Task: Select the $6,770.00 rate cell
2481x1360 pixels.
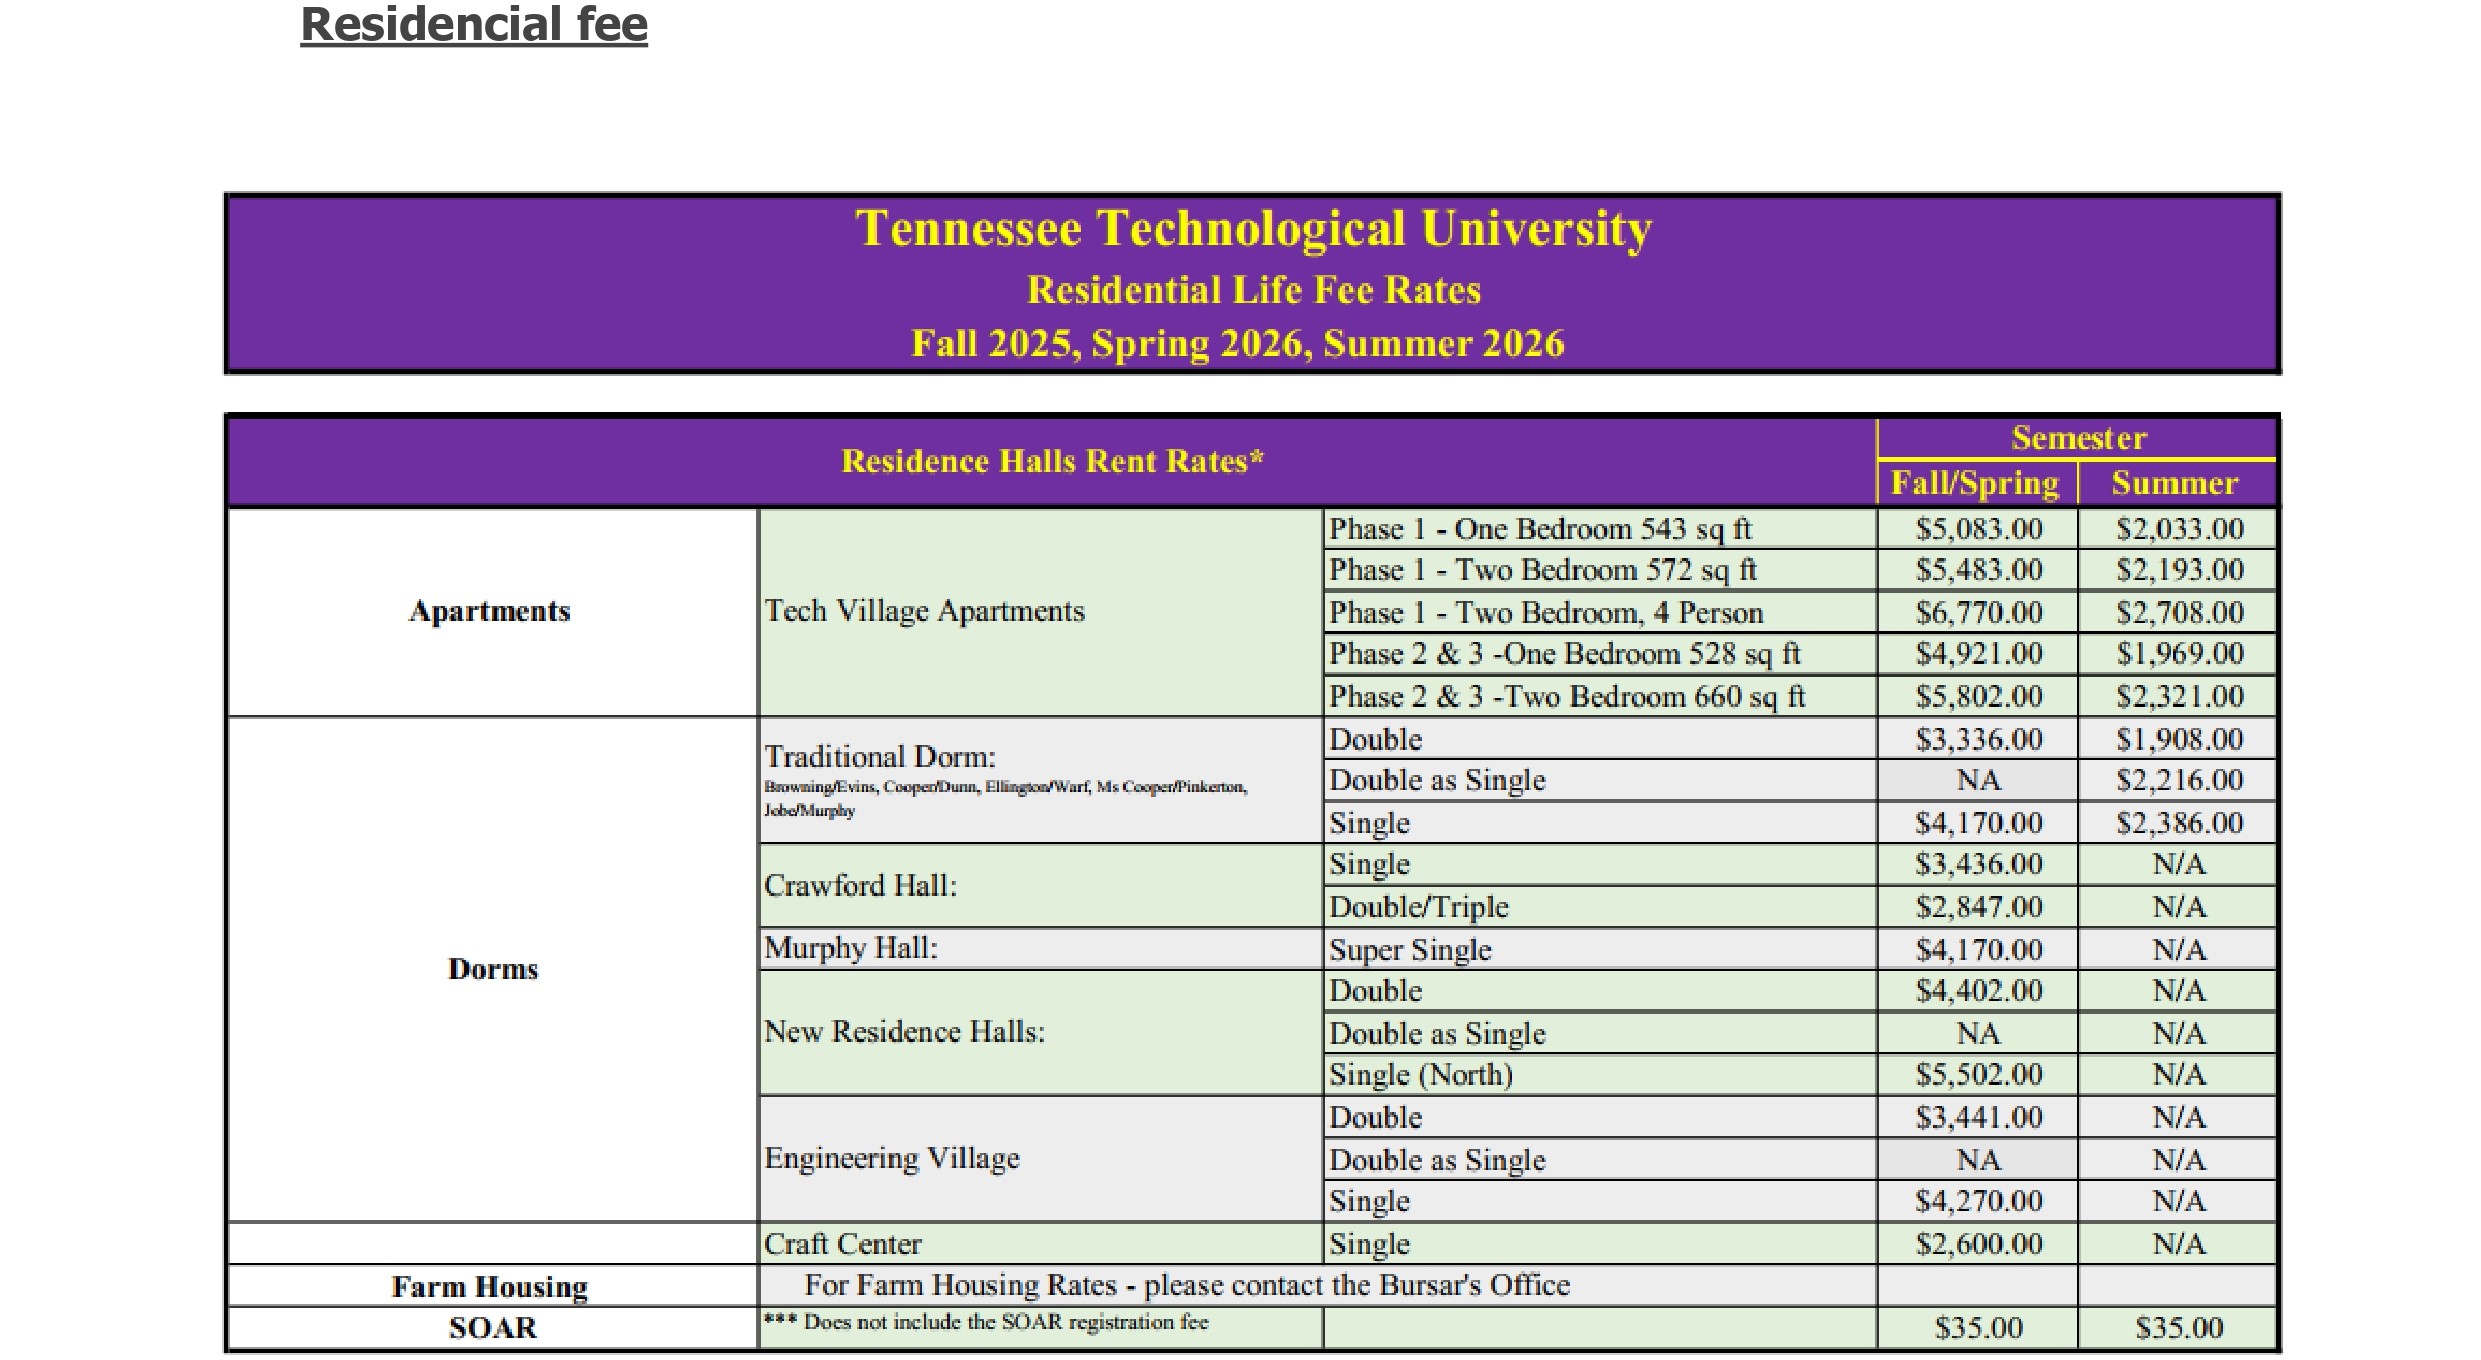Action: [x=1979, y=612]
